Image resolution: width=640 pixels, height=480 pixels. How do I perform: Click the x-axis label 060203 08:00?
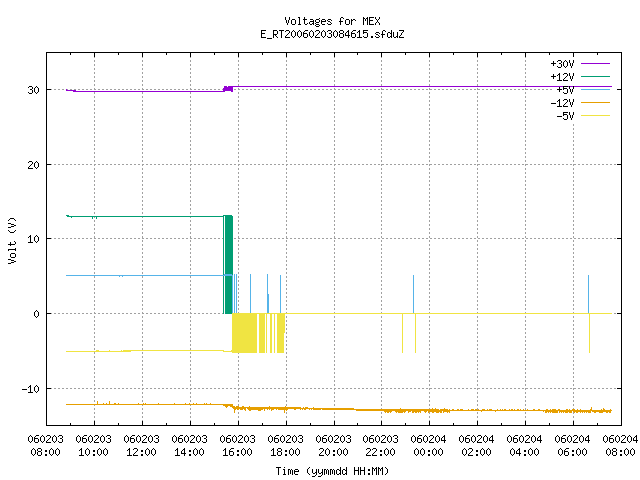click(45, 446)
